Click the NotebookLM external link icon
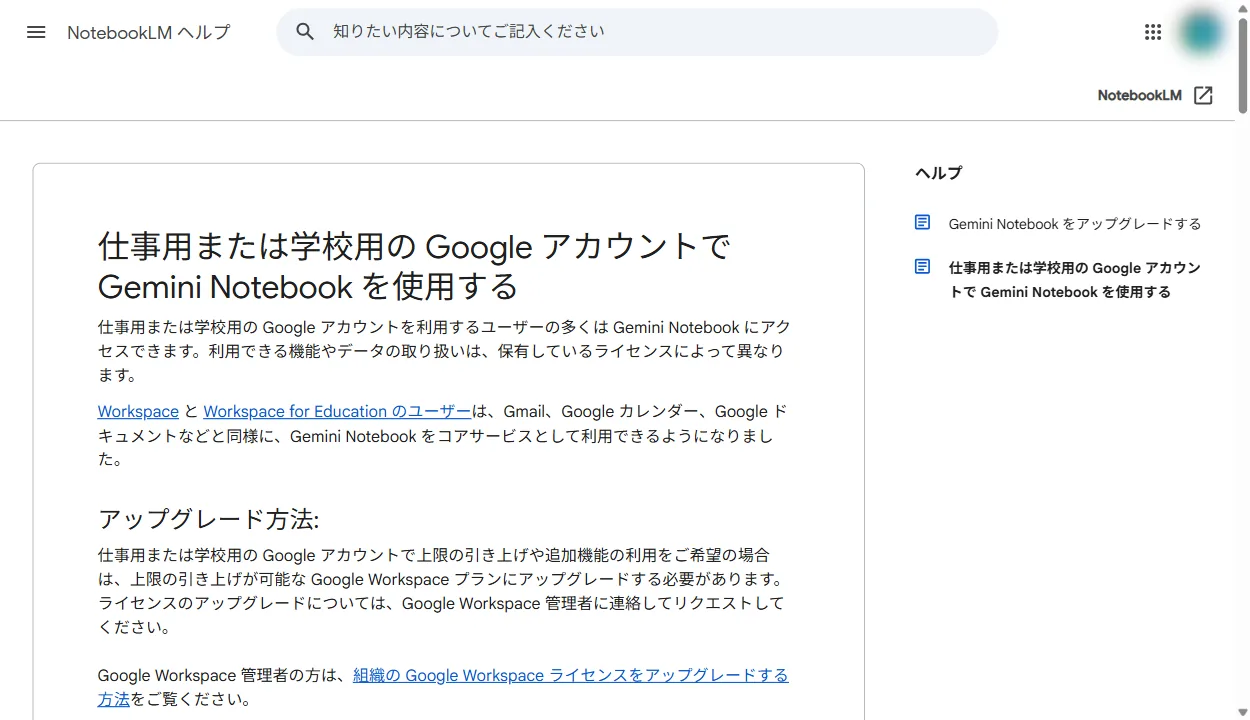The width and height of the screenshot is (1250, 720). [x=1204, y=95]
